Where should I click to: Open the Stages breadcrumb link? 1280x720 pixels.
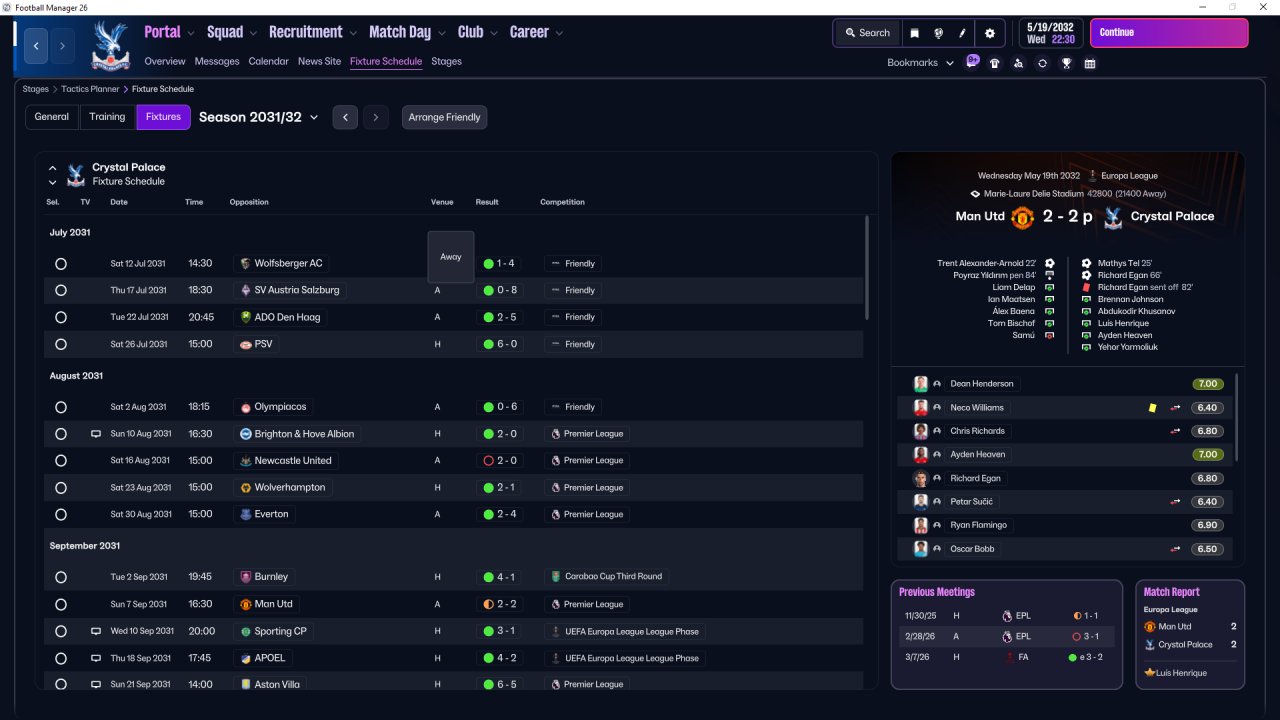tap(35, 89)
